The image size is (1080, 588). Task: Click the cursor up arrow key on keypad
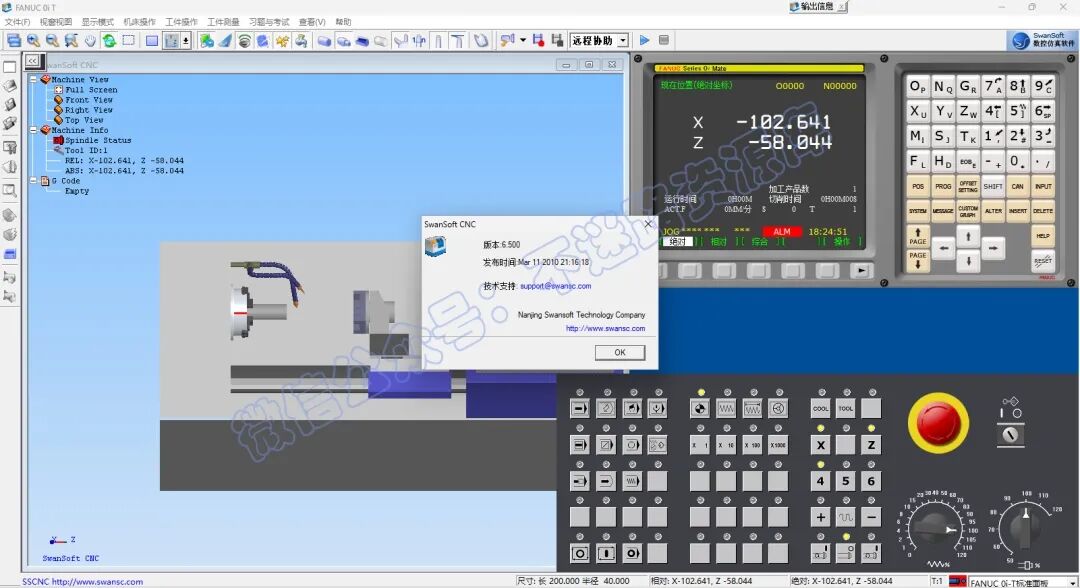coord(968,236)
